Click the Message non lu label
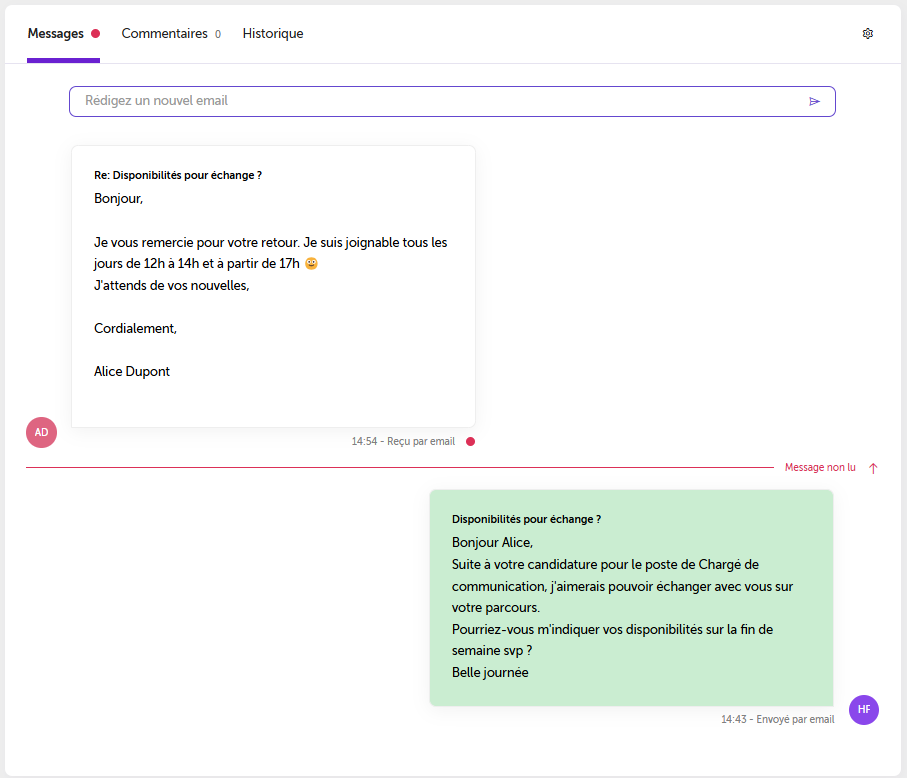The image size is (907, 778). (x=820, y=467)
